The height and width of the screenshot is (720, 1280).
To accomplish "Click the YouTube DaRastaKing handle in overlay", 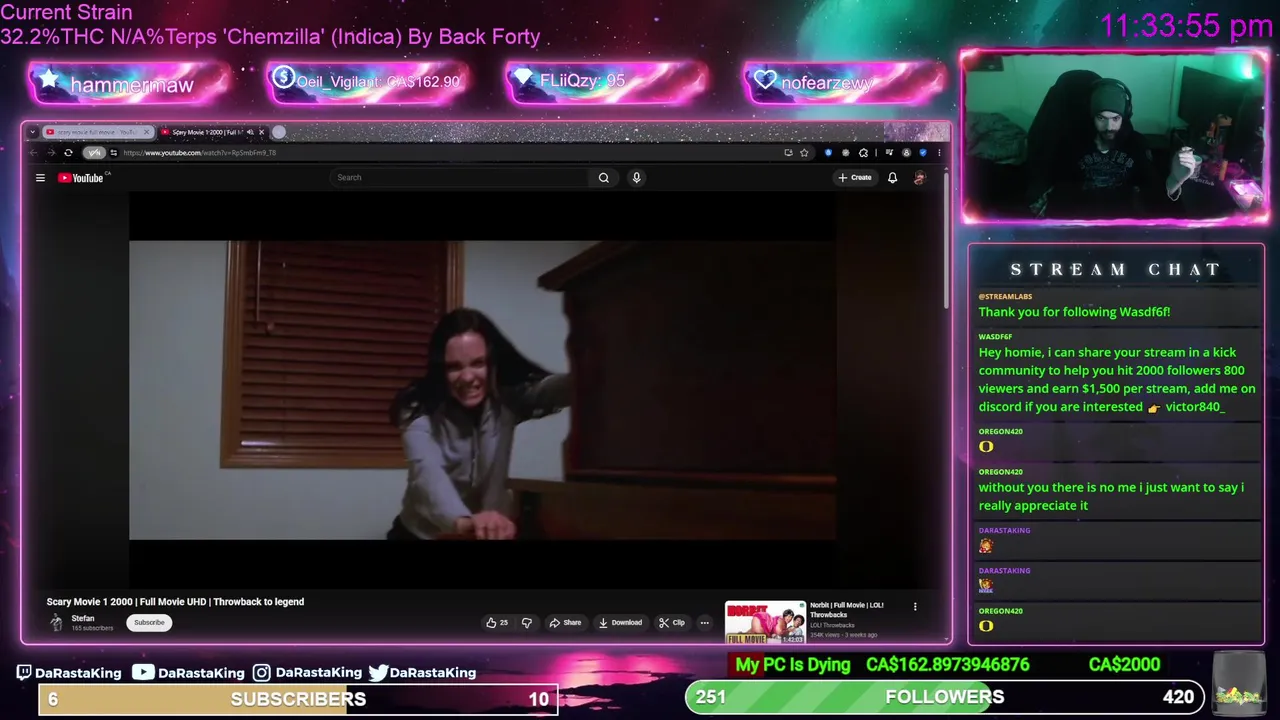I will pos(188,672).
